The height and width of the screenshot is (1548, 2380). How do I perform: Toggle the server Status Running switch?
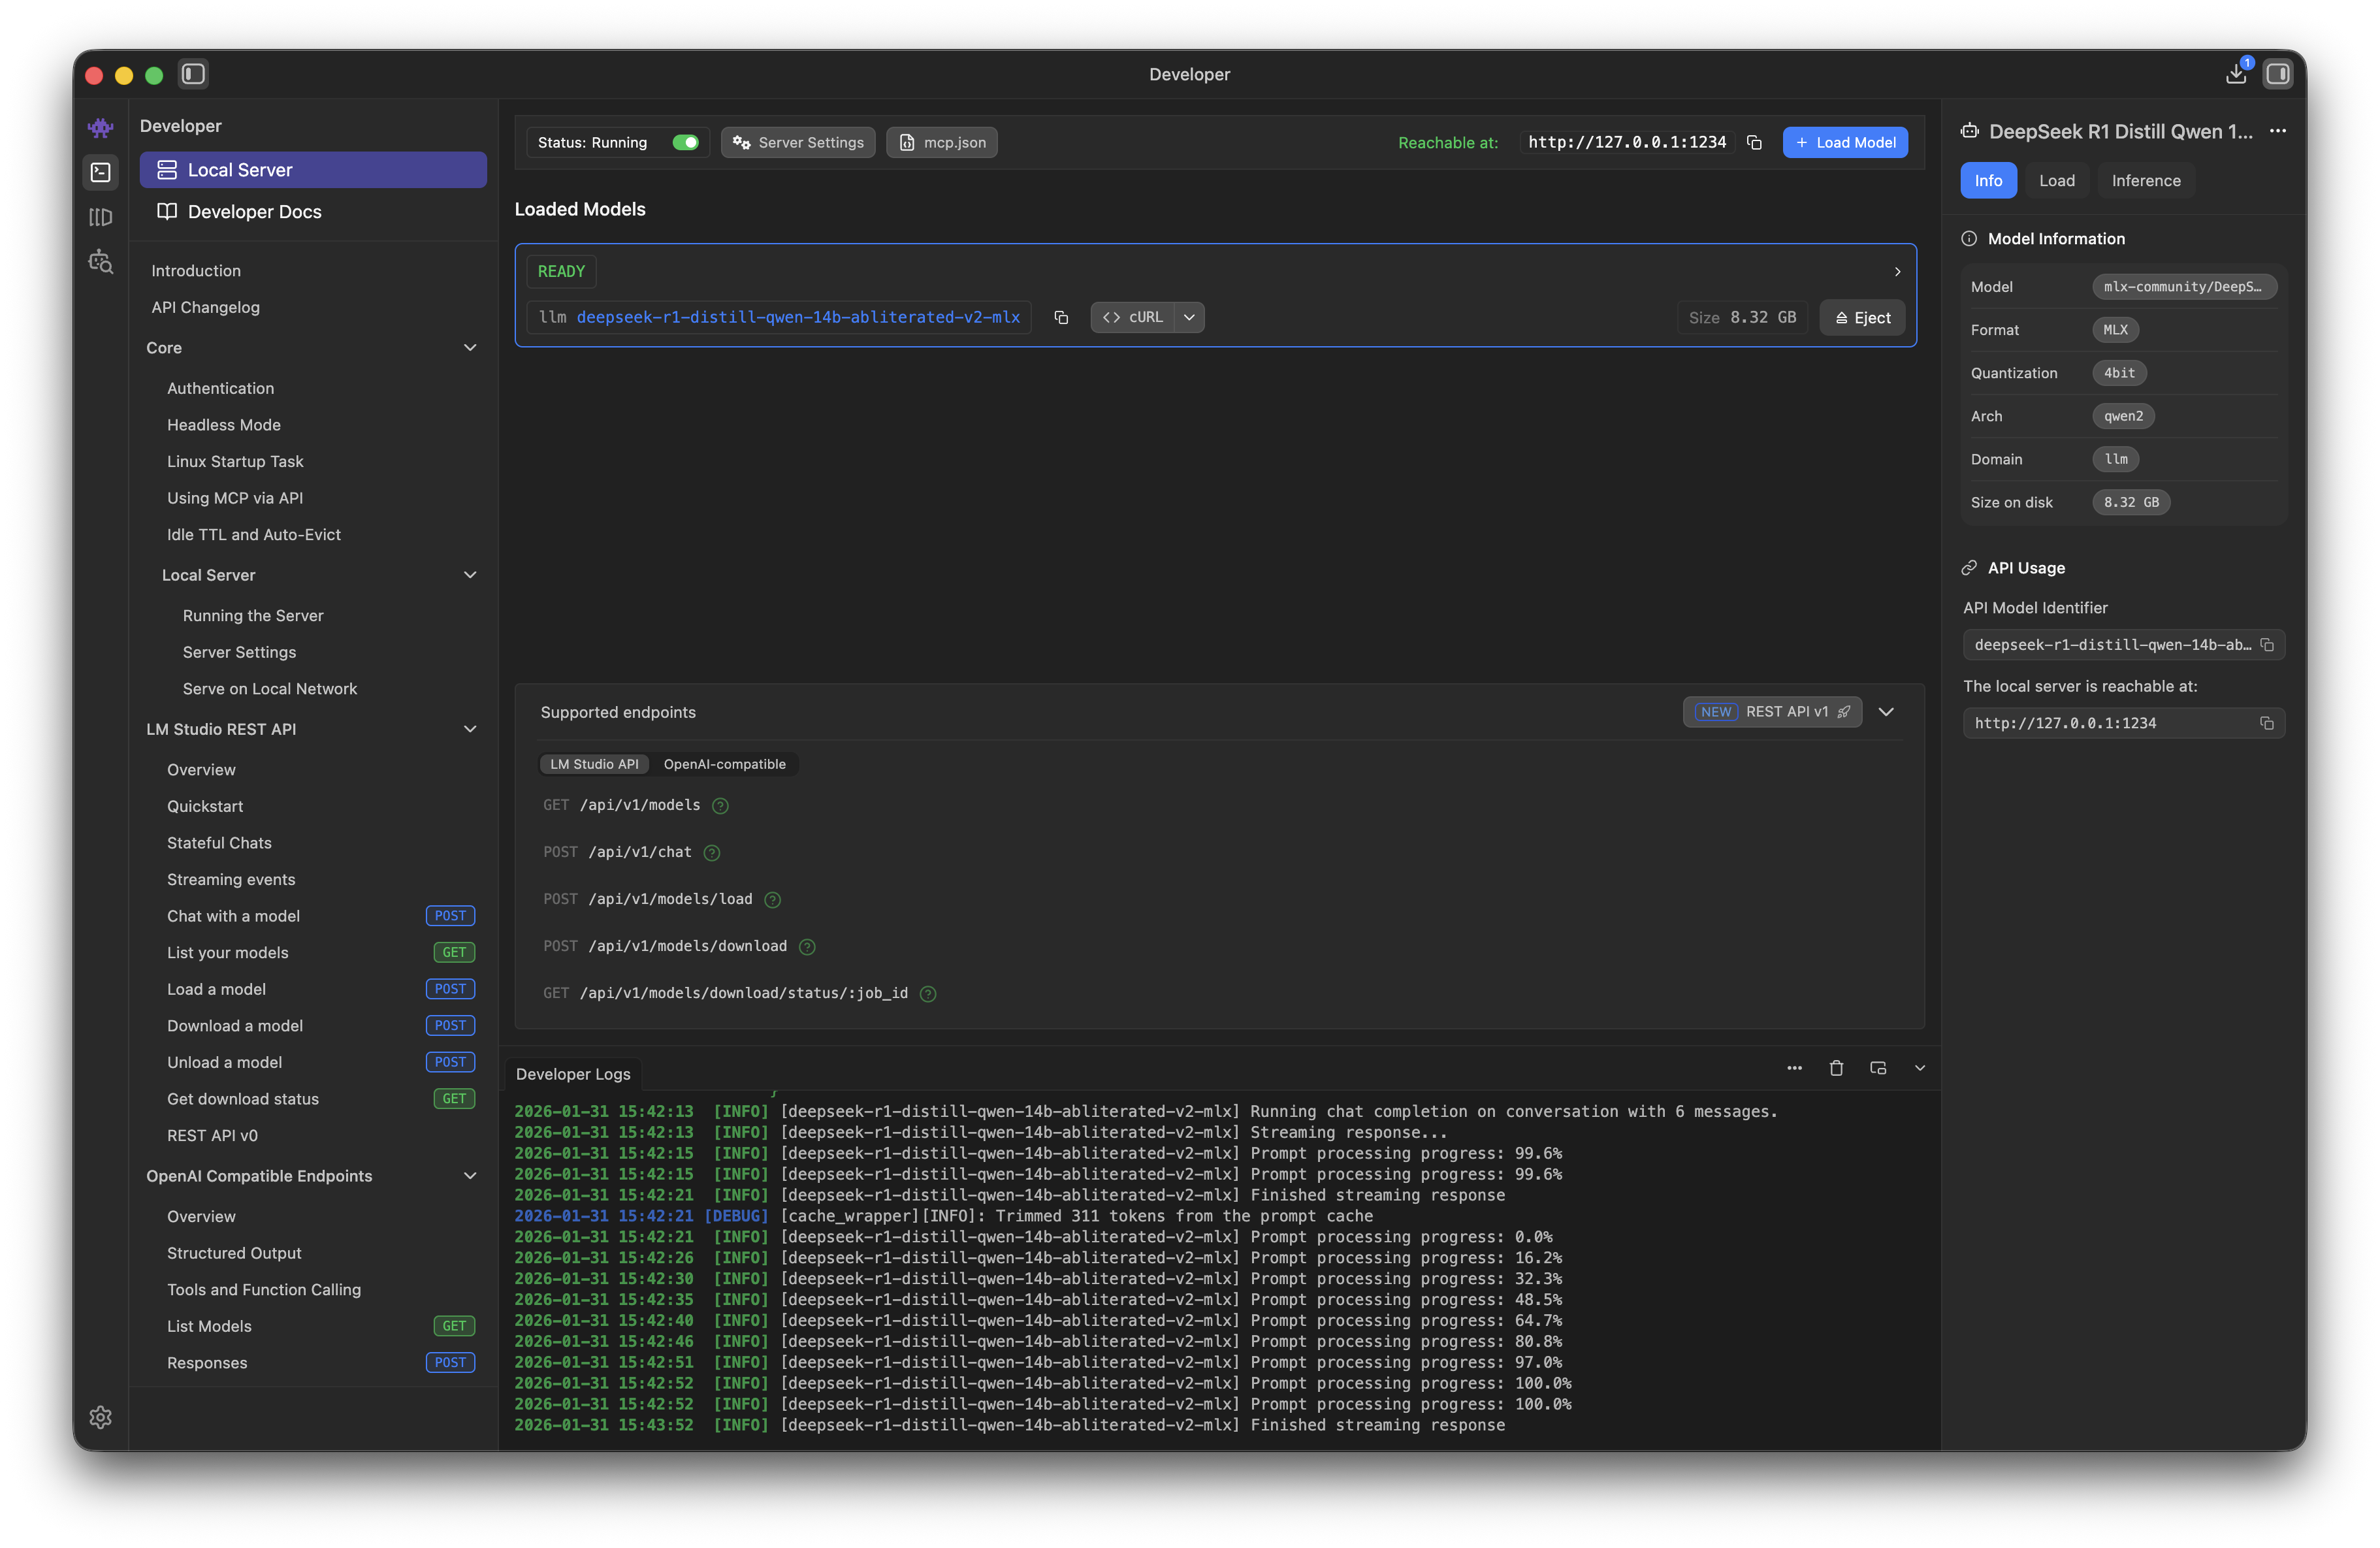[686, 142]
